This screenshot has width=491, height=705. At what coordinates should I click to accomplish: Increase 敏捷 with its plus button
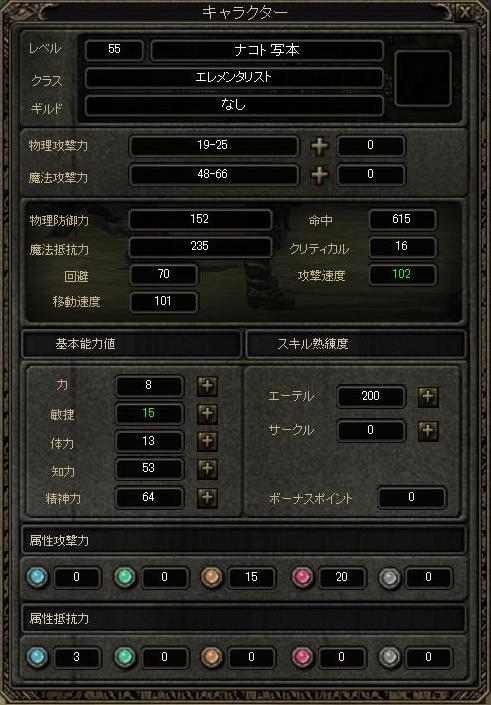pyautogui.click(x=207, y=414)
